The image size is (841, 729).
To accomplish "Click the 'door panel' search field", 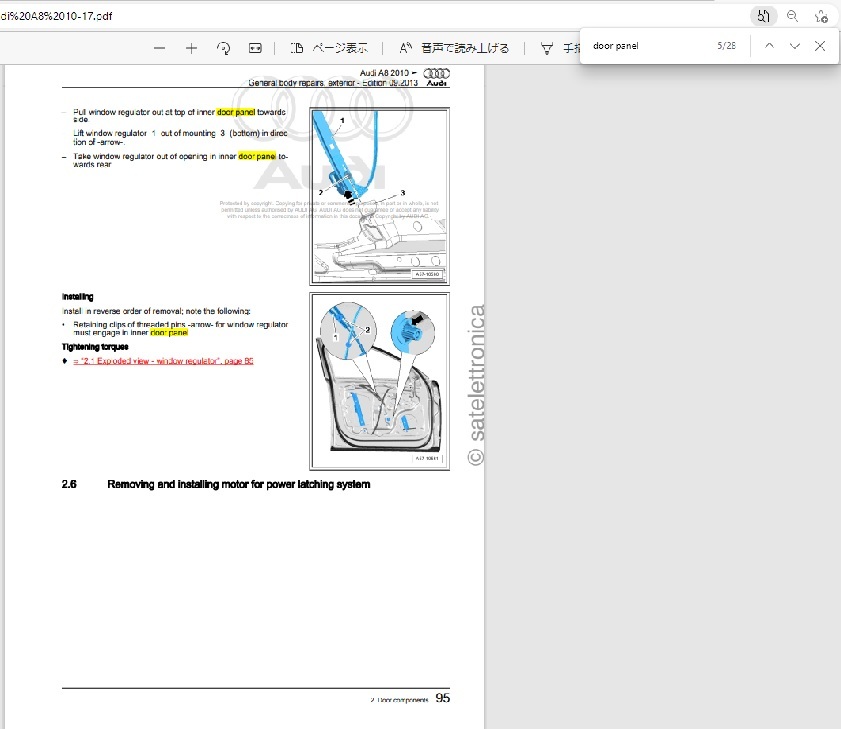I will pyautogui.click(x=645, y=46).
